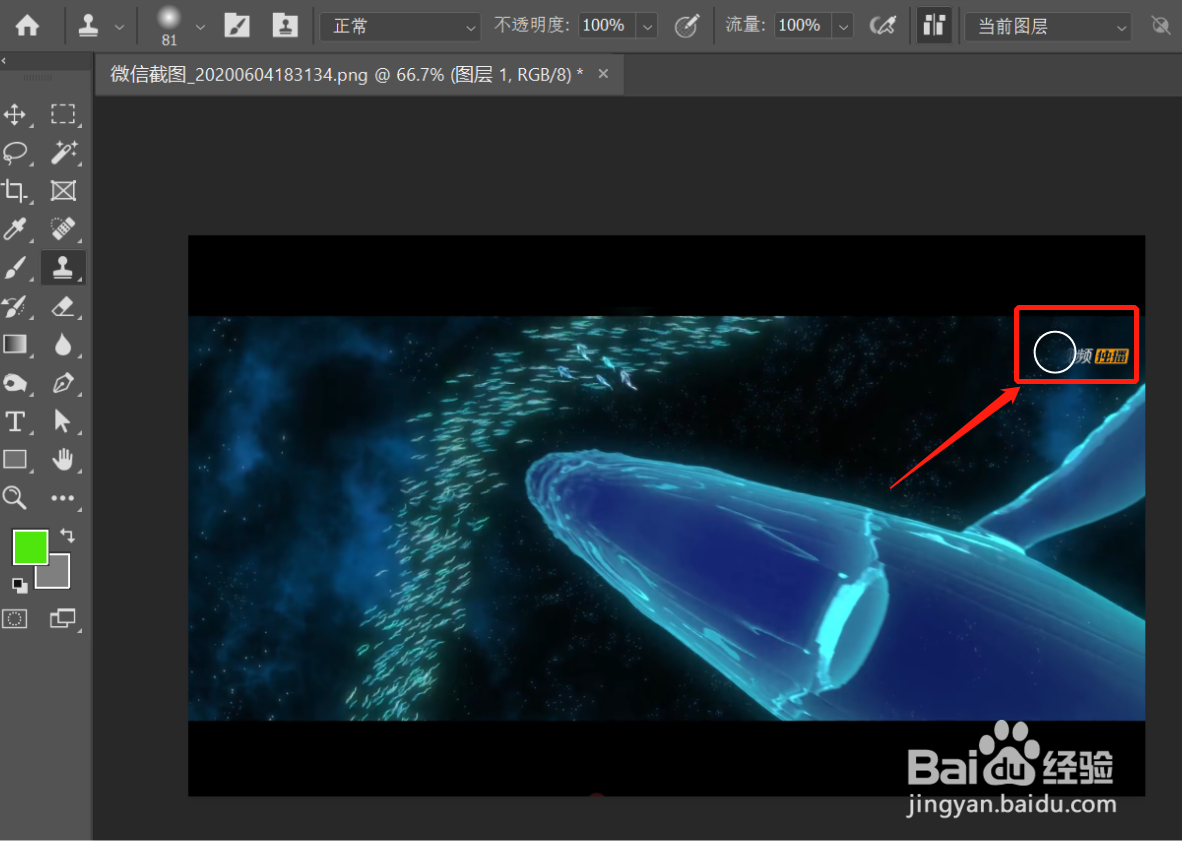Select the document tab 微信截图_20200604183134.png
The width and height of the screenshot is (1182, 845).
click(347, 75)
